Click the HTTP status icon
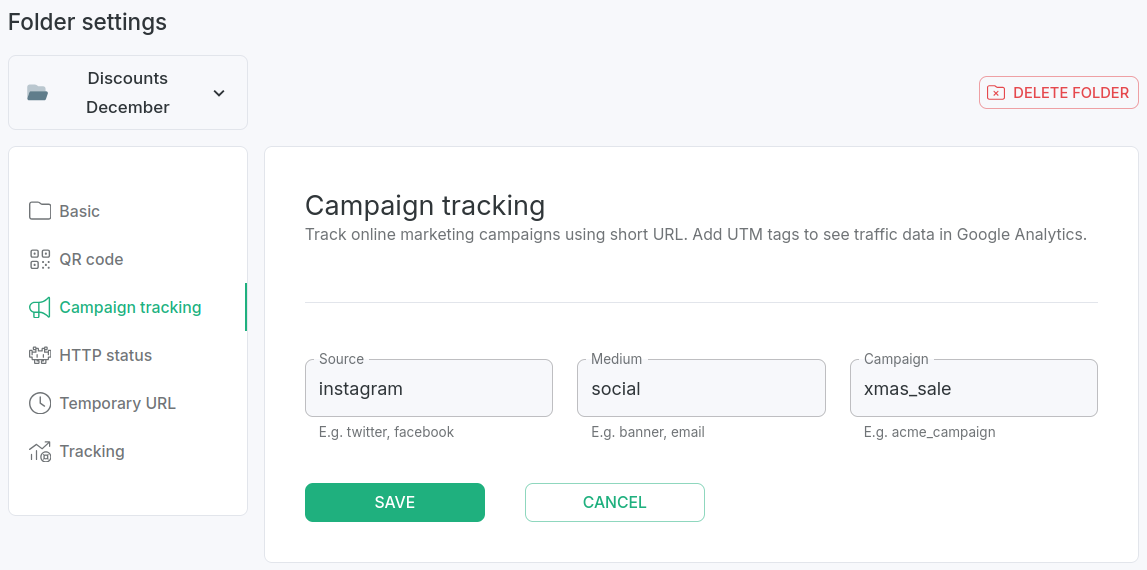Image resolution: width=1147 pixels, height=570 pixels. click(40, 355)
